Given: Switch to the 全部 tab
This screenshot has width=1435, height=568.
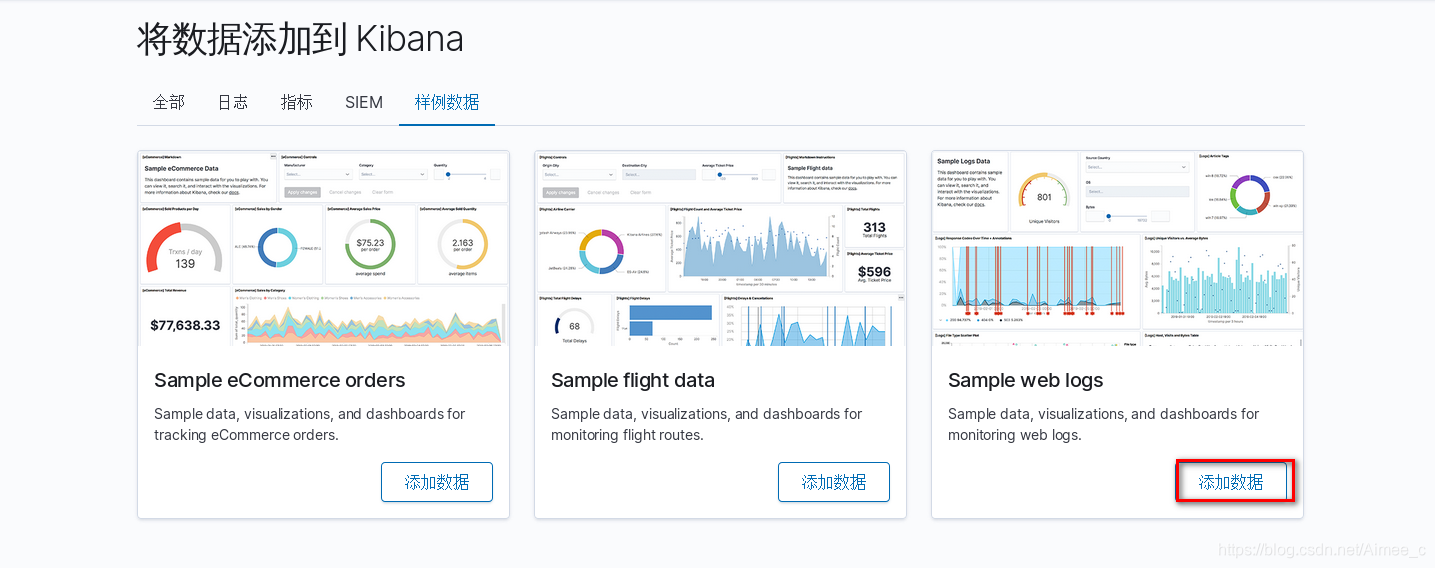Looking at the screenshot, I should [169, 102].
